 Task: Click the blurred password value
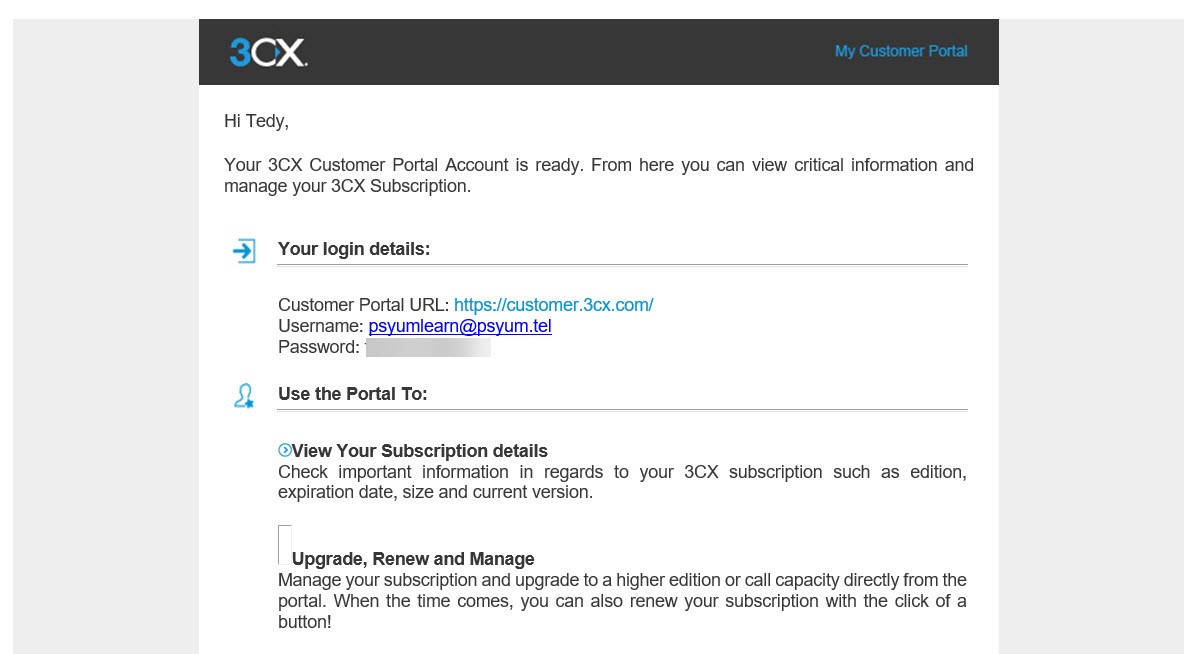click(428, 347)
